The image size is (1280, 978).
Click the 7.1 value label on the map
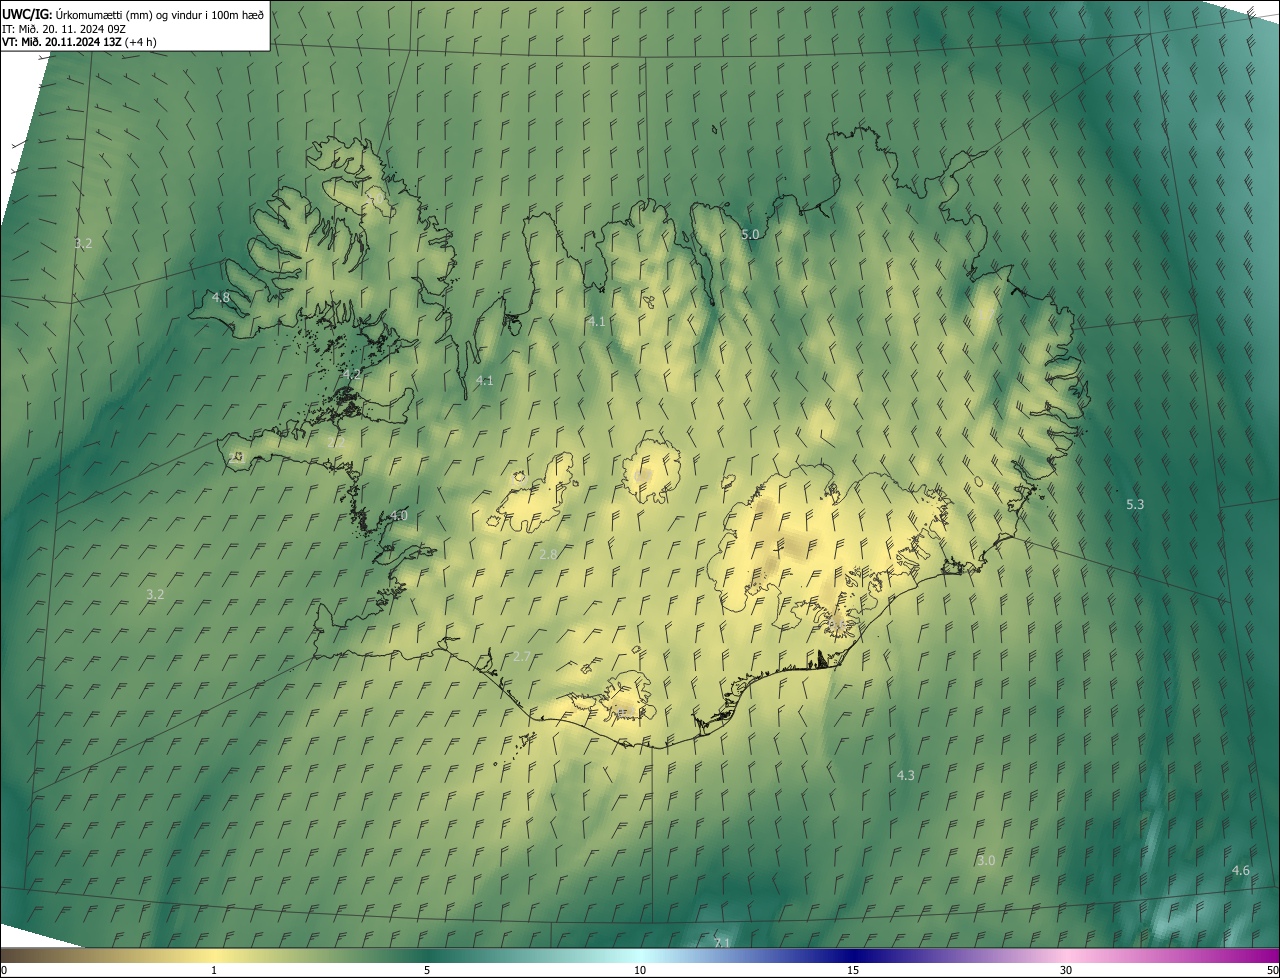pos(722,943)
